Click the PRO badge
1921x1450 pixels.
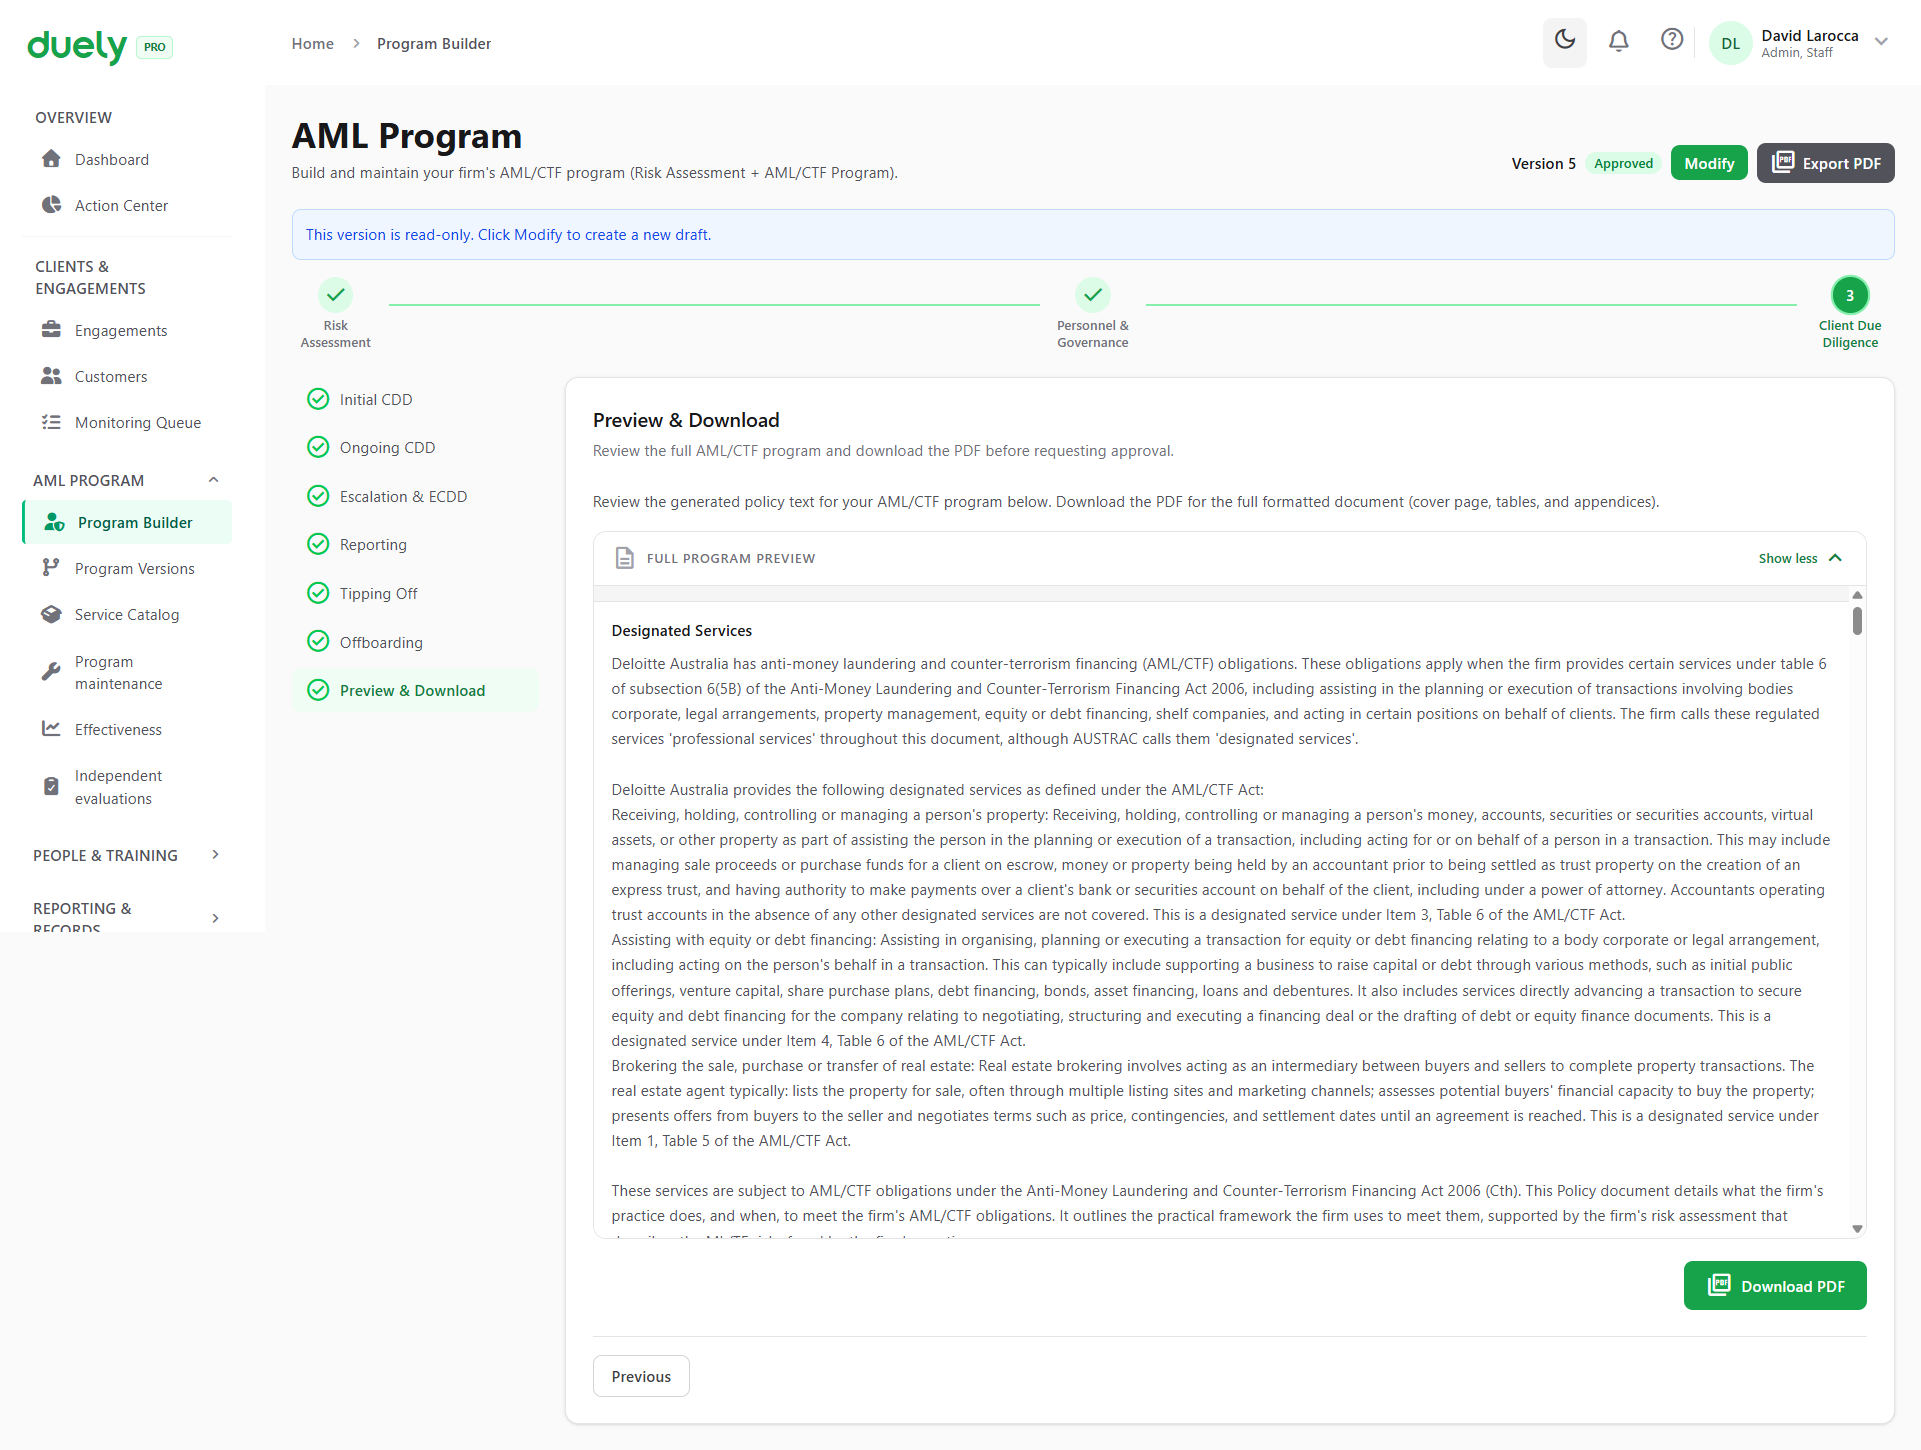[154, 47]
